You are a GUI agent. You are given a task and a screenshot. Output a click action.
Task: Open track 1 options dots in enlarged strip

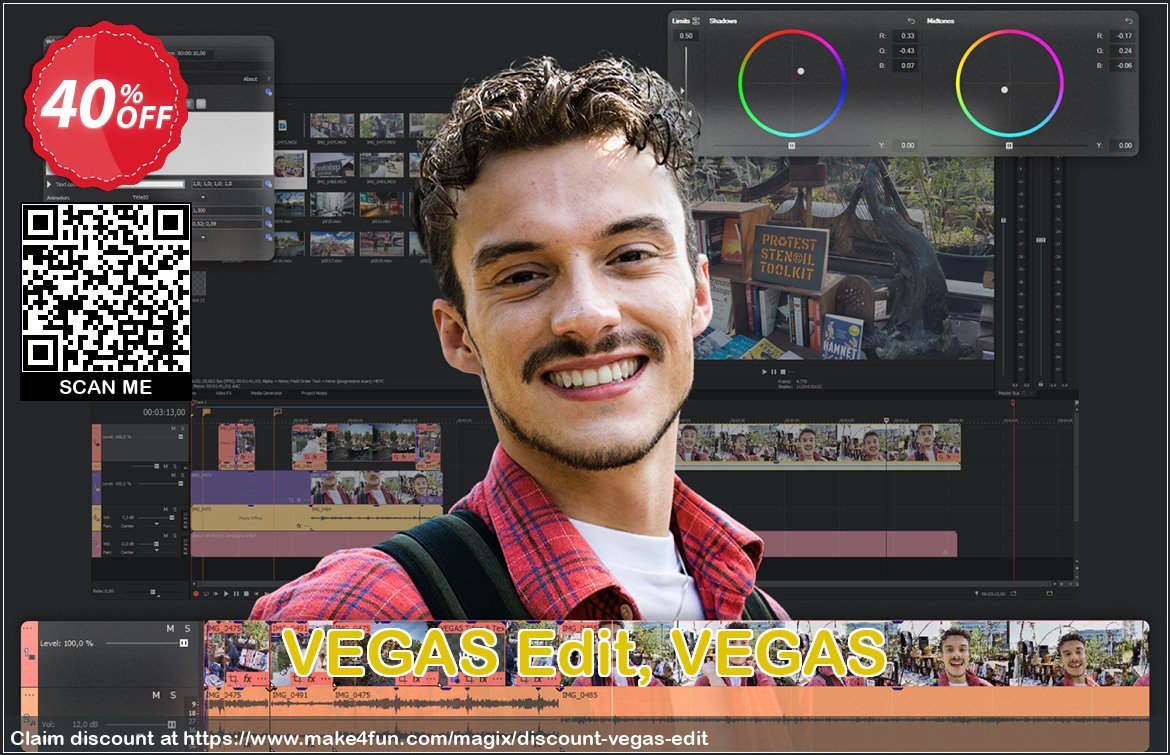[x=29, y=627]
